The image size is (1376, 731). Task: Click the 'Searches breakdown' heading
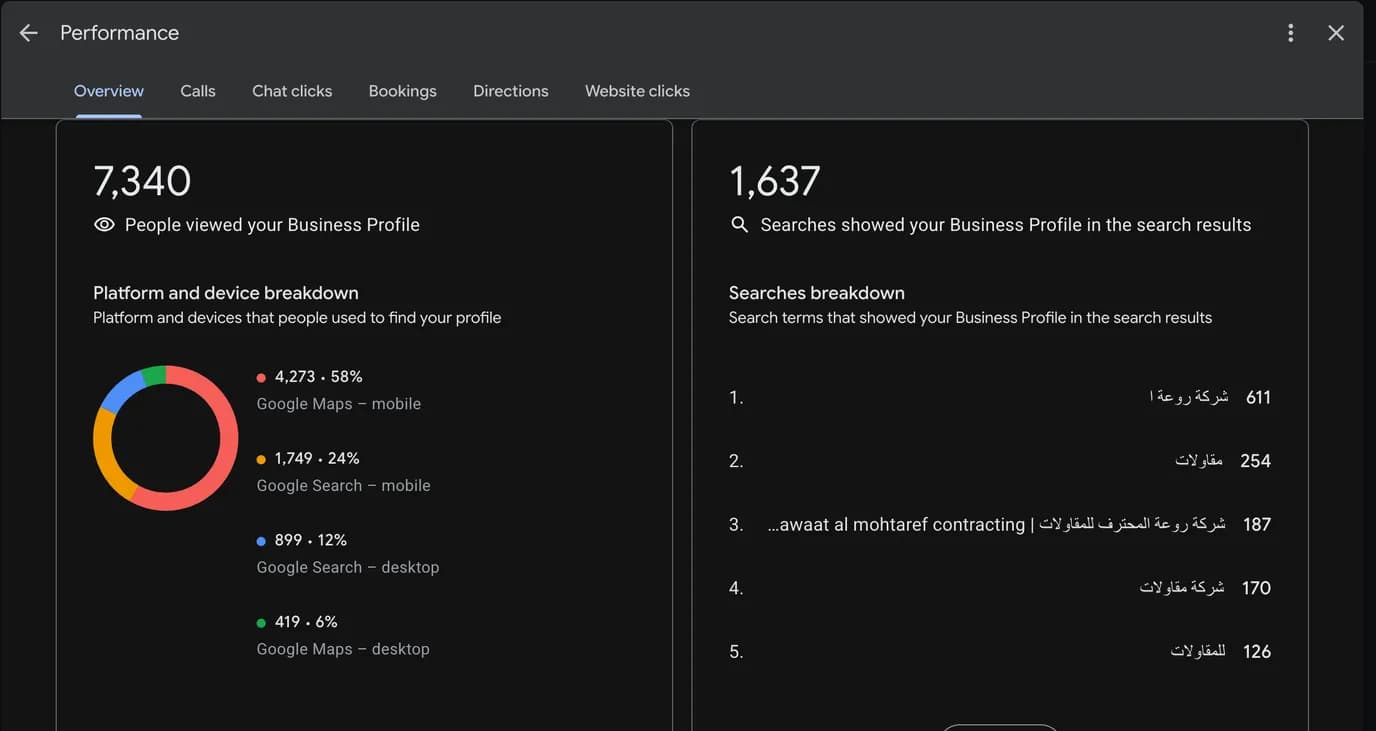(817, 293)
